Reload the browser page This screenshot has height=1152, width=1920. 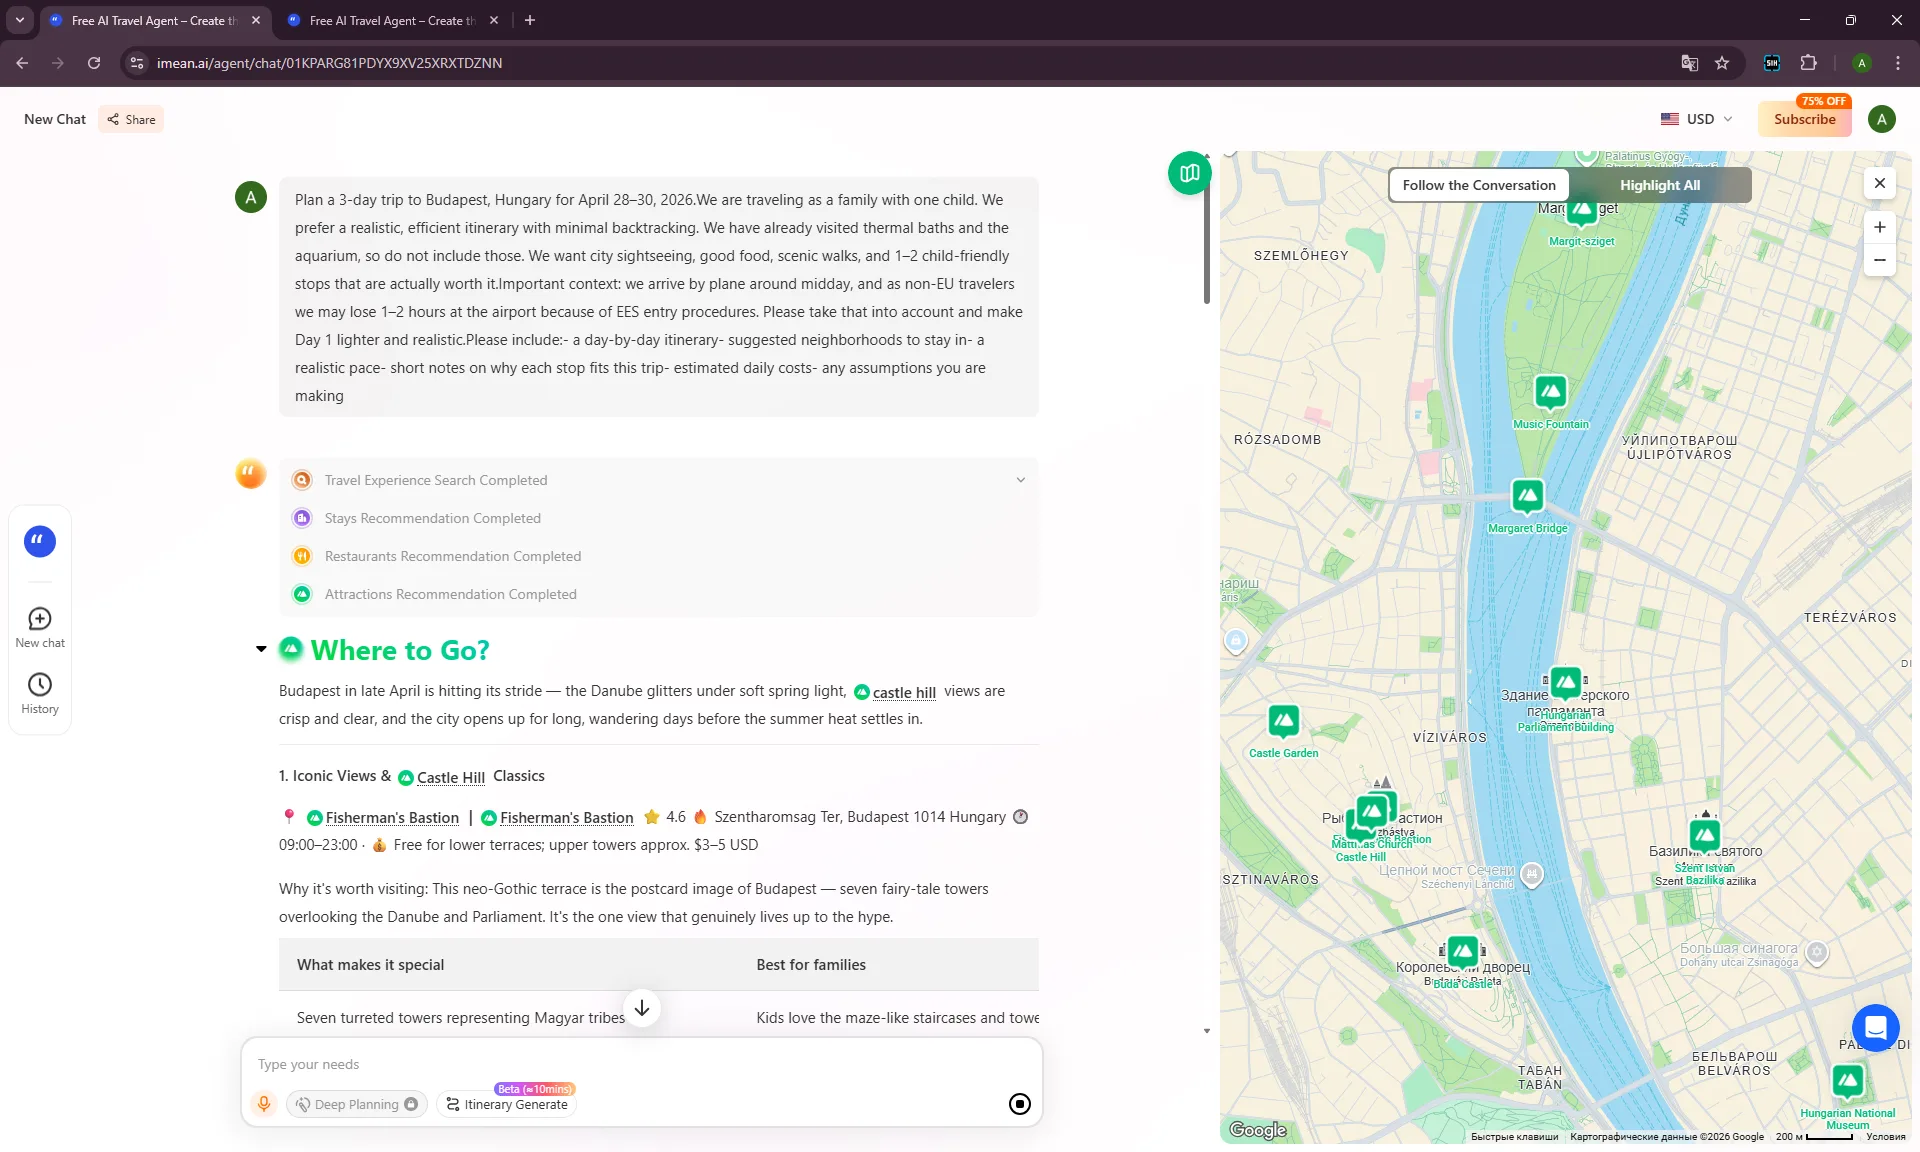point(94,63)
